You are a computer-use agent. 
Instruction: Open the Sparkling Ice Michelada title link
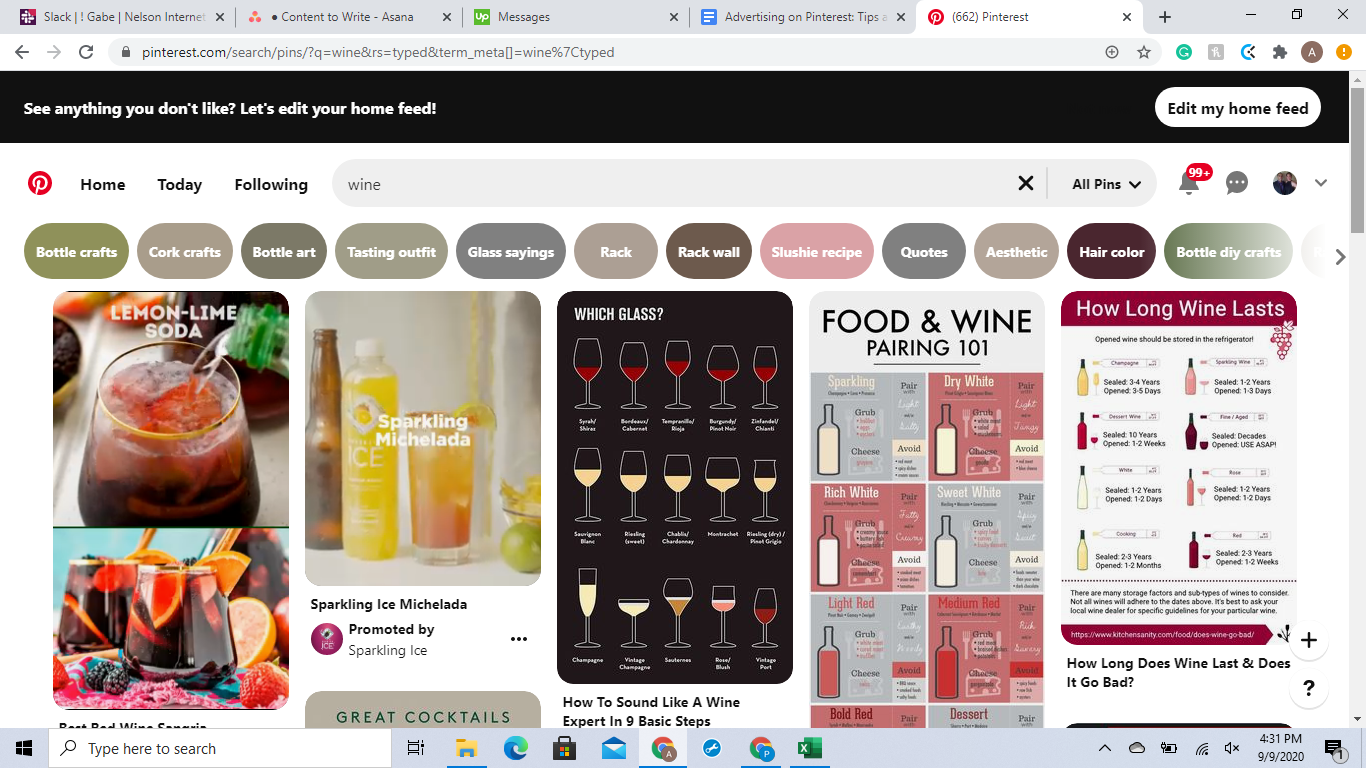(x=389, y=604)
